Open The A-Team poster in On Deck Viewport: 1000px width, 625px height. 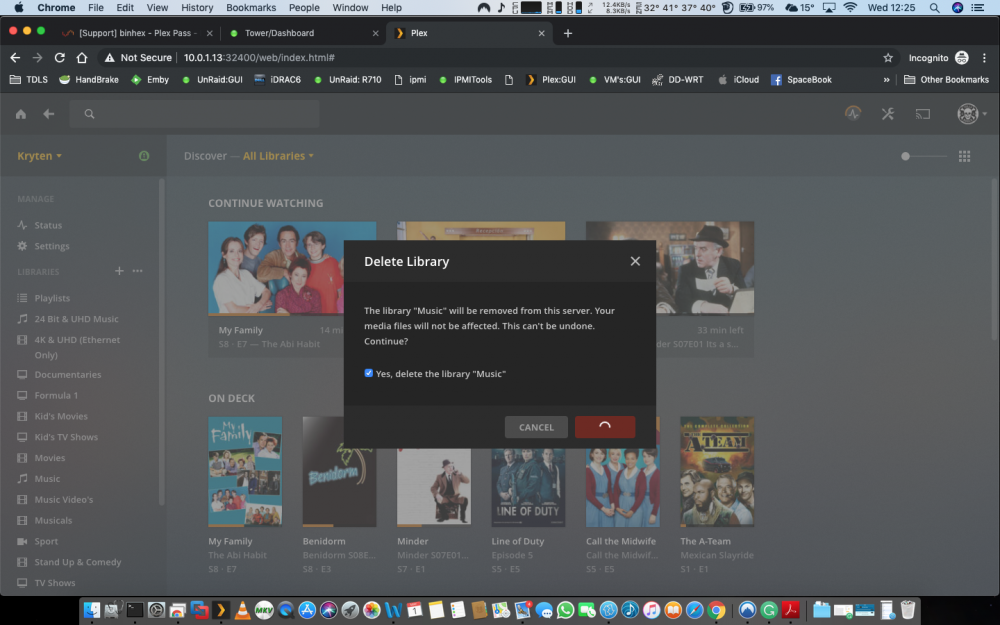pyautogui.click(x=717, y=472)
